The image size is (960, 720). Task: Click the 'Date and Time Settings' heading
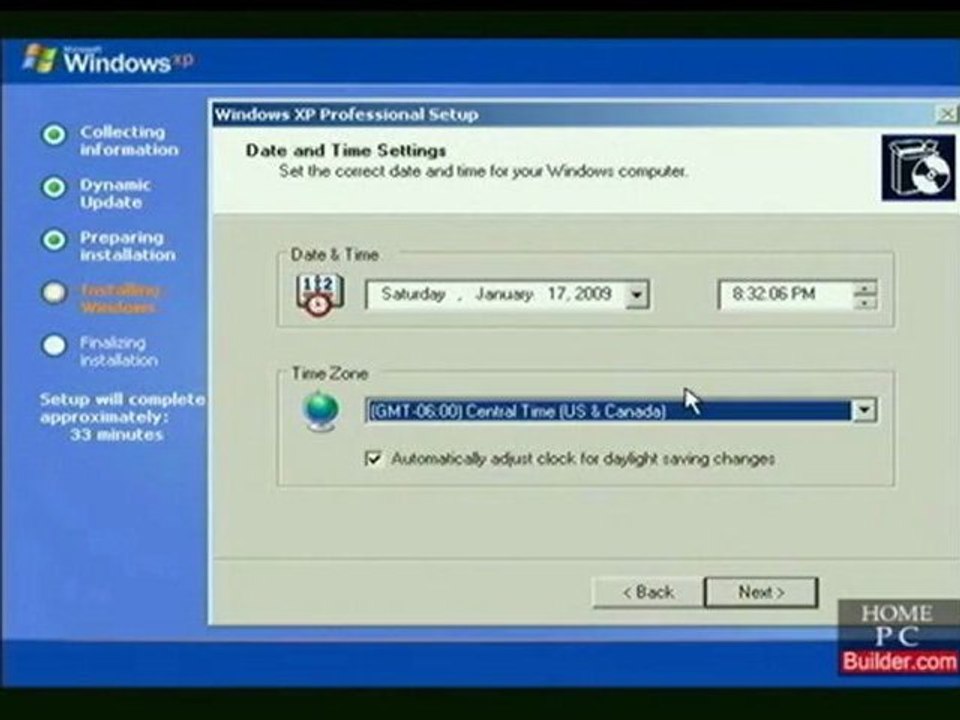coord(346,151)
